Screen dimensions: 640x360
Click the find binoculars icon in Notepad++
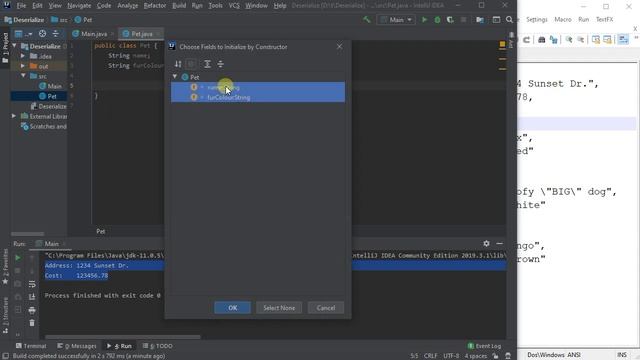[x=542, y=40]
